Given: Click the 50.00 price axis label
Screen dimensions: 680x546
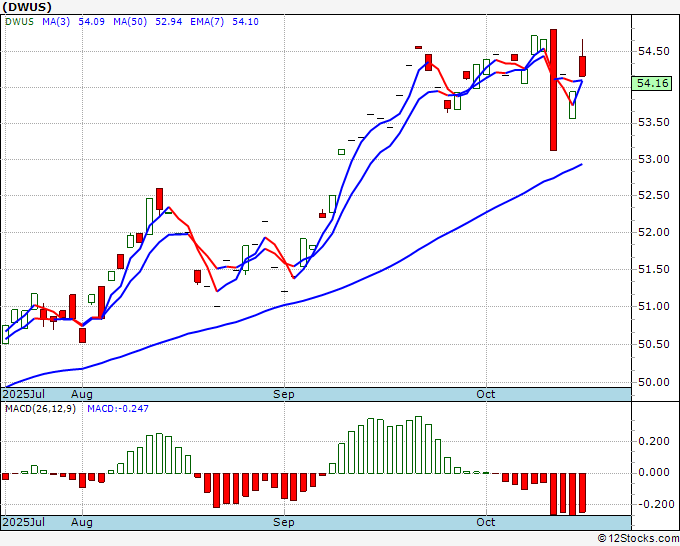Looking at the screenshot, I should pyautogui.click(x=654, y=383).
